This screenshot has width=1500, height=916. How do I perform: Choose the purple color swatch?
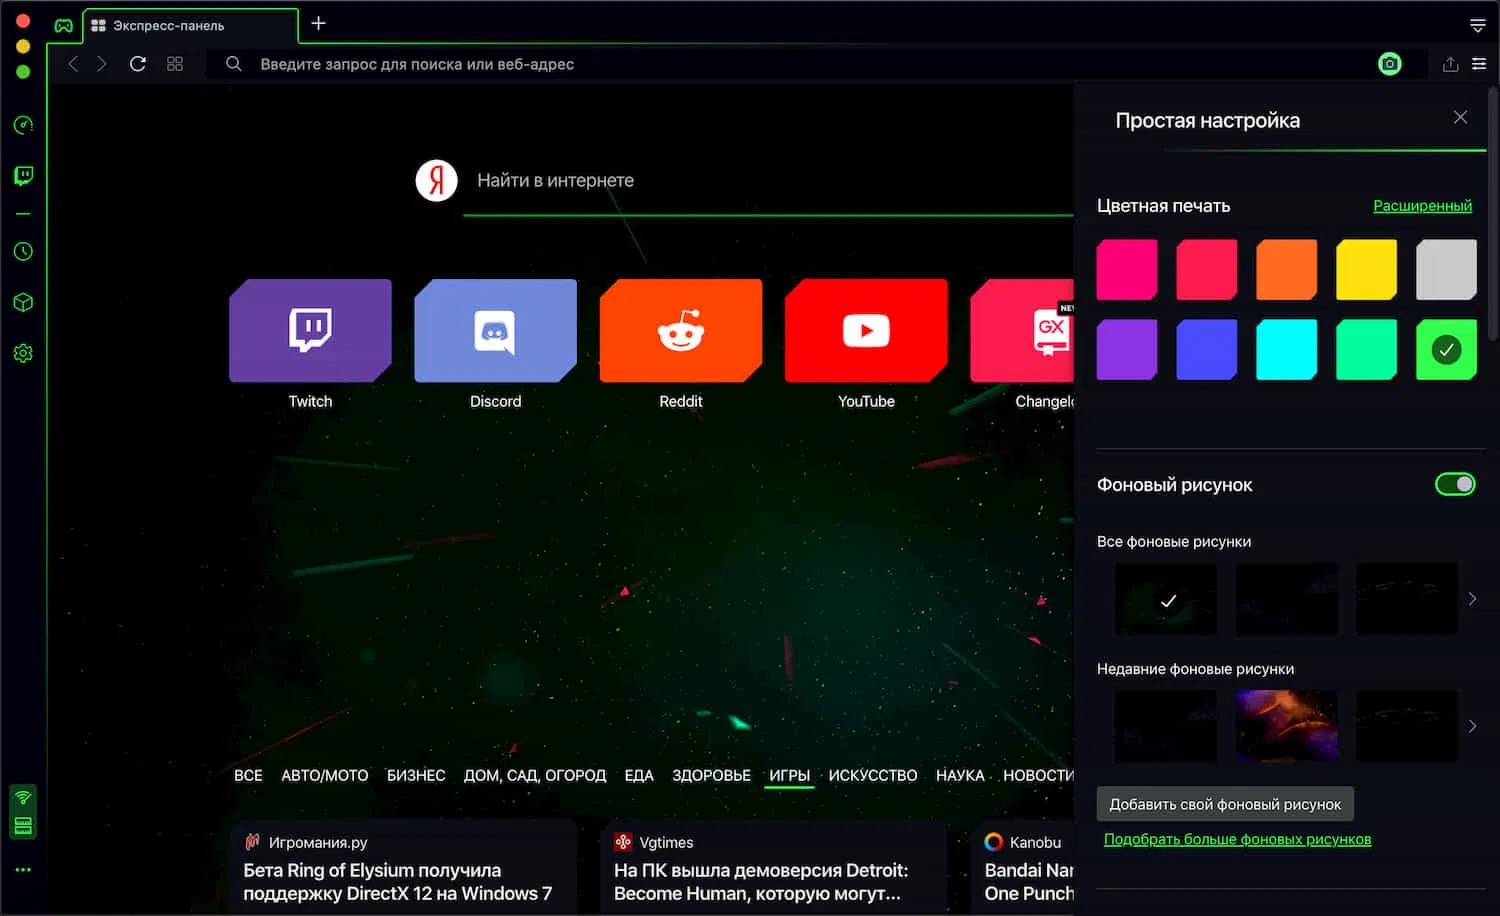[x=1127, y=350]
